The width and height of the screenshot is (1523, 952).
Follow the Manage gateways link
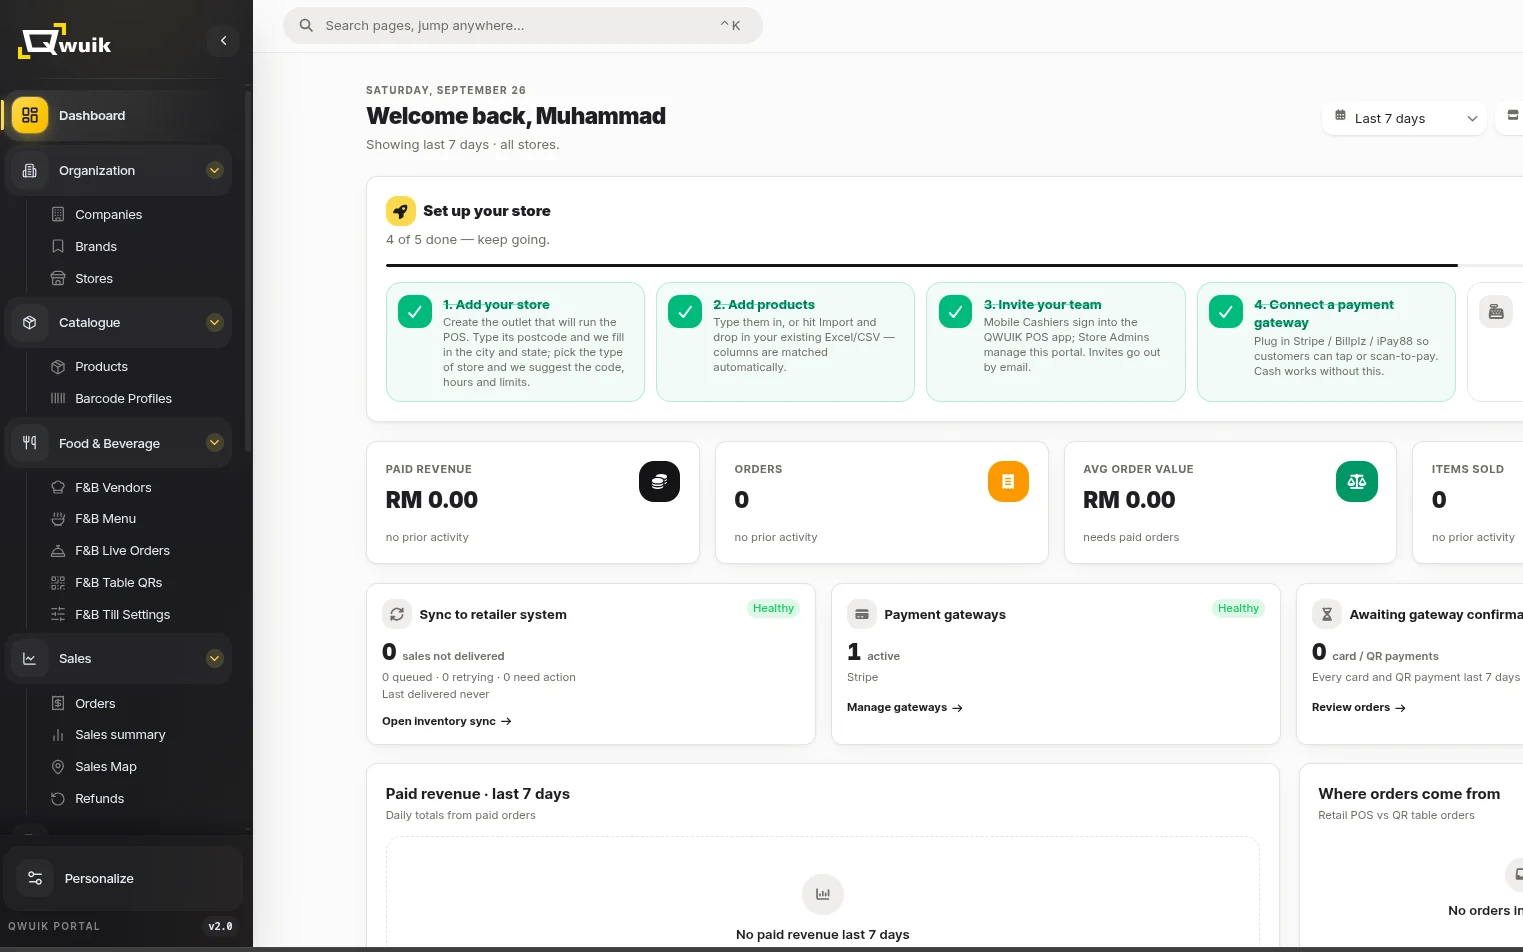[905, 707]
